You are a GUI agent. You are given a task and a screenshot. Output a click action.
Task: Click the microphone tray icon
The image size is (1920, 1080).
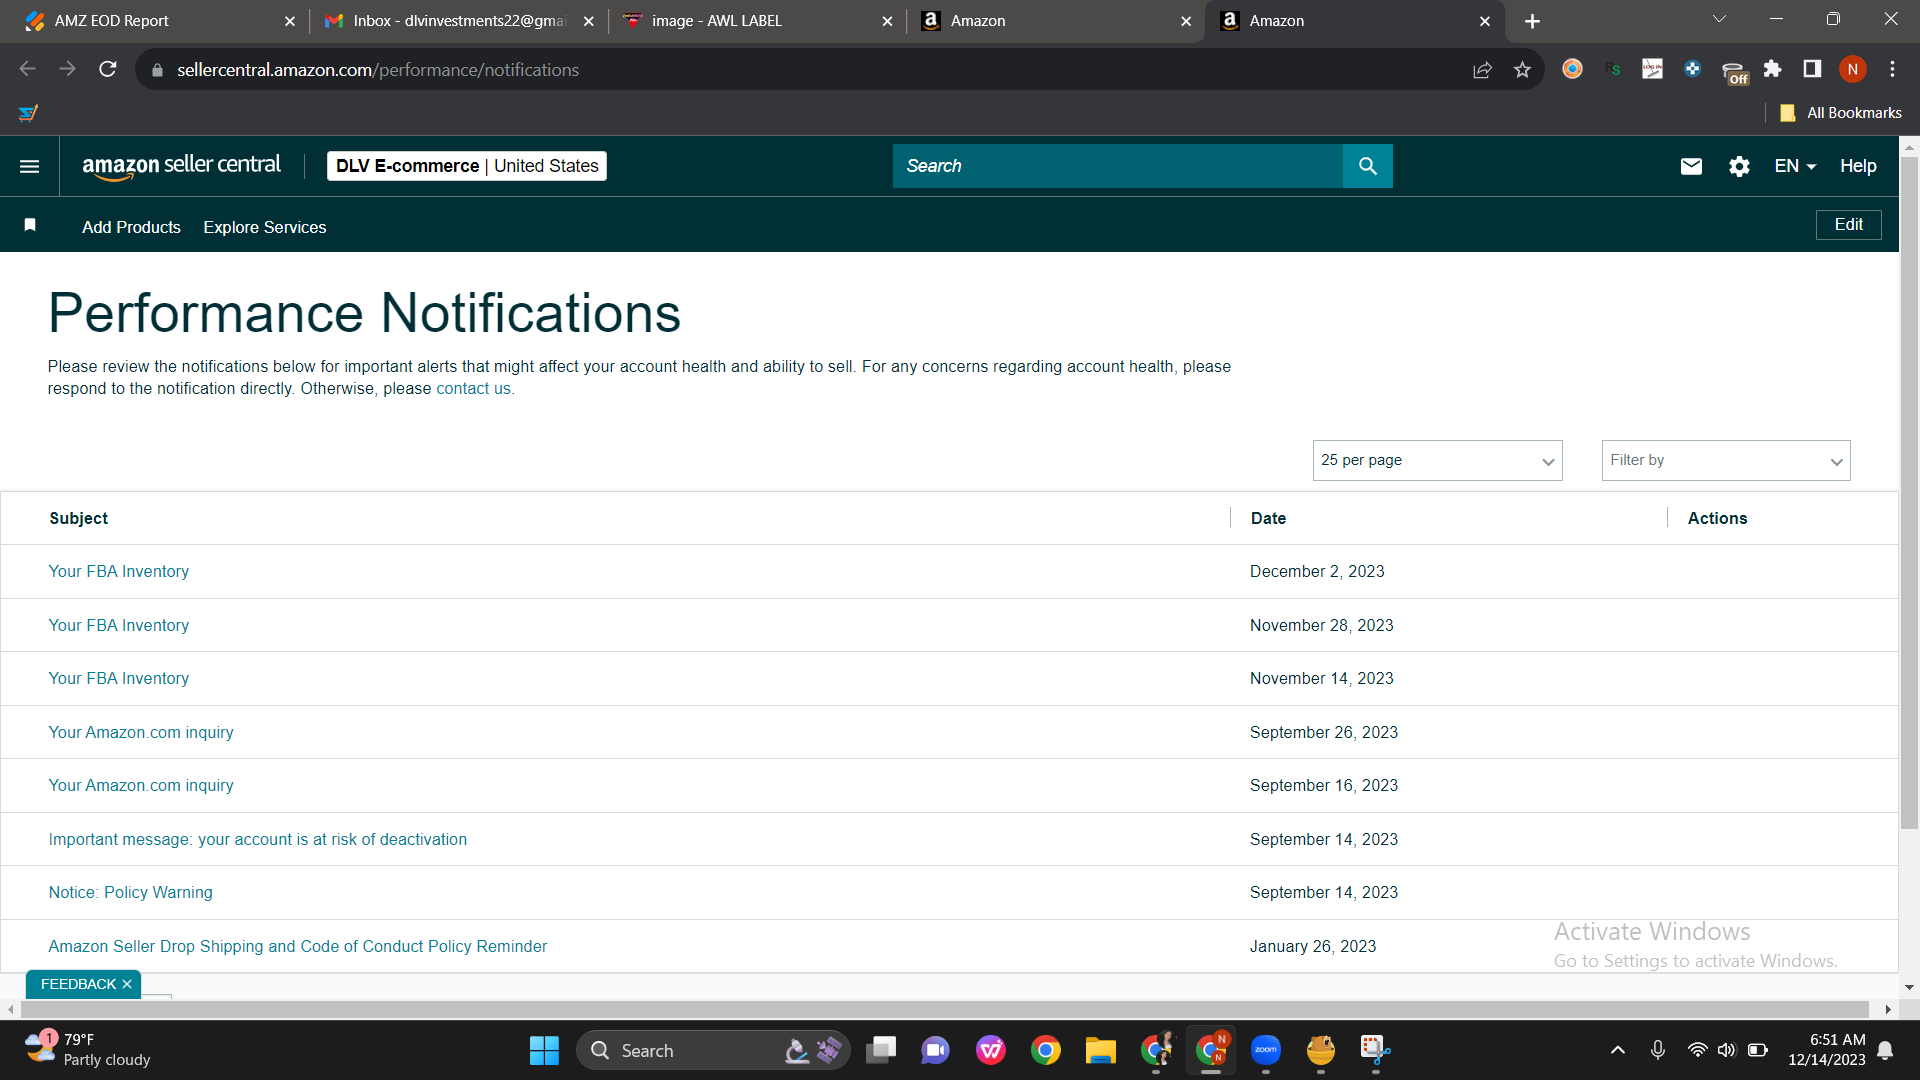coord(1657,1050)
